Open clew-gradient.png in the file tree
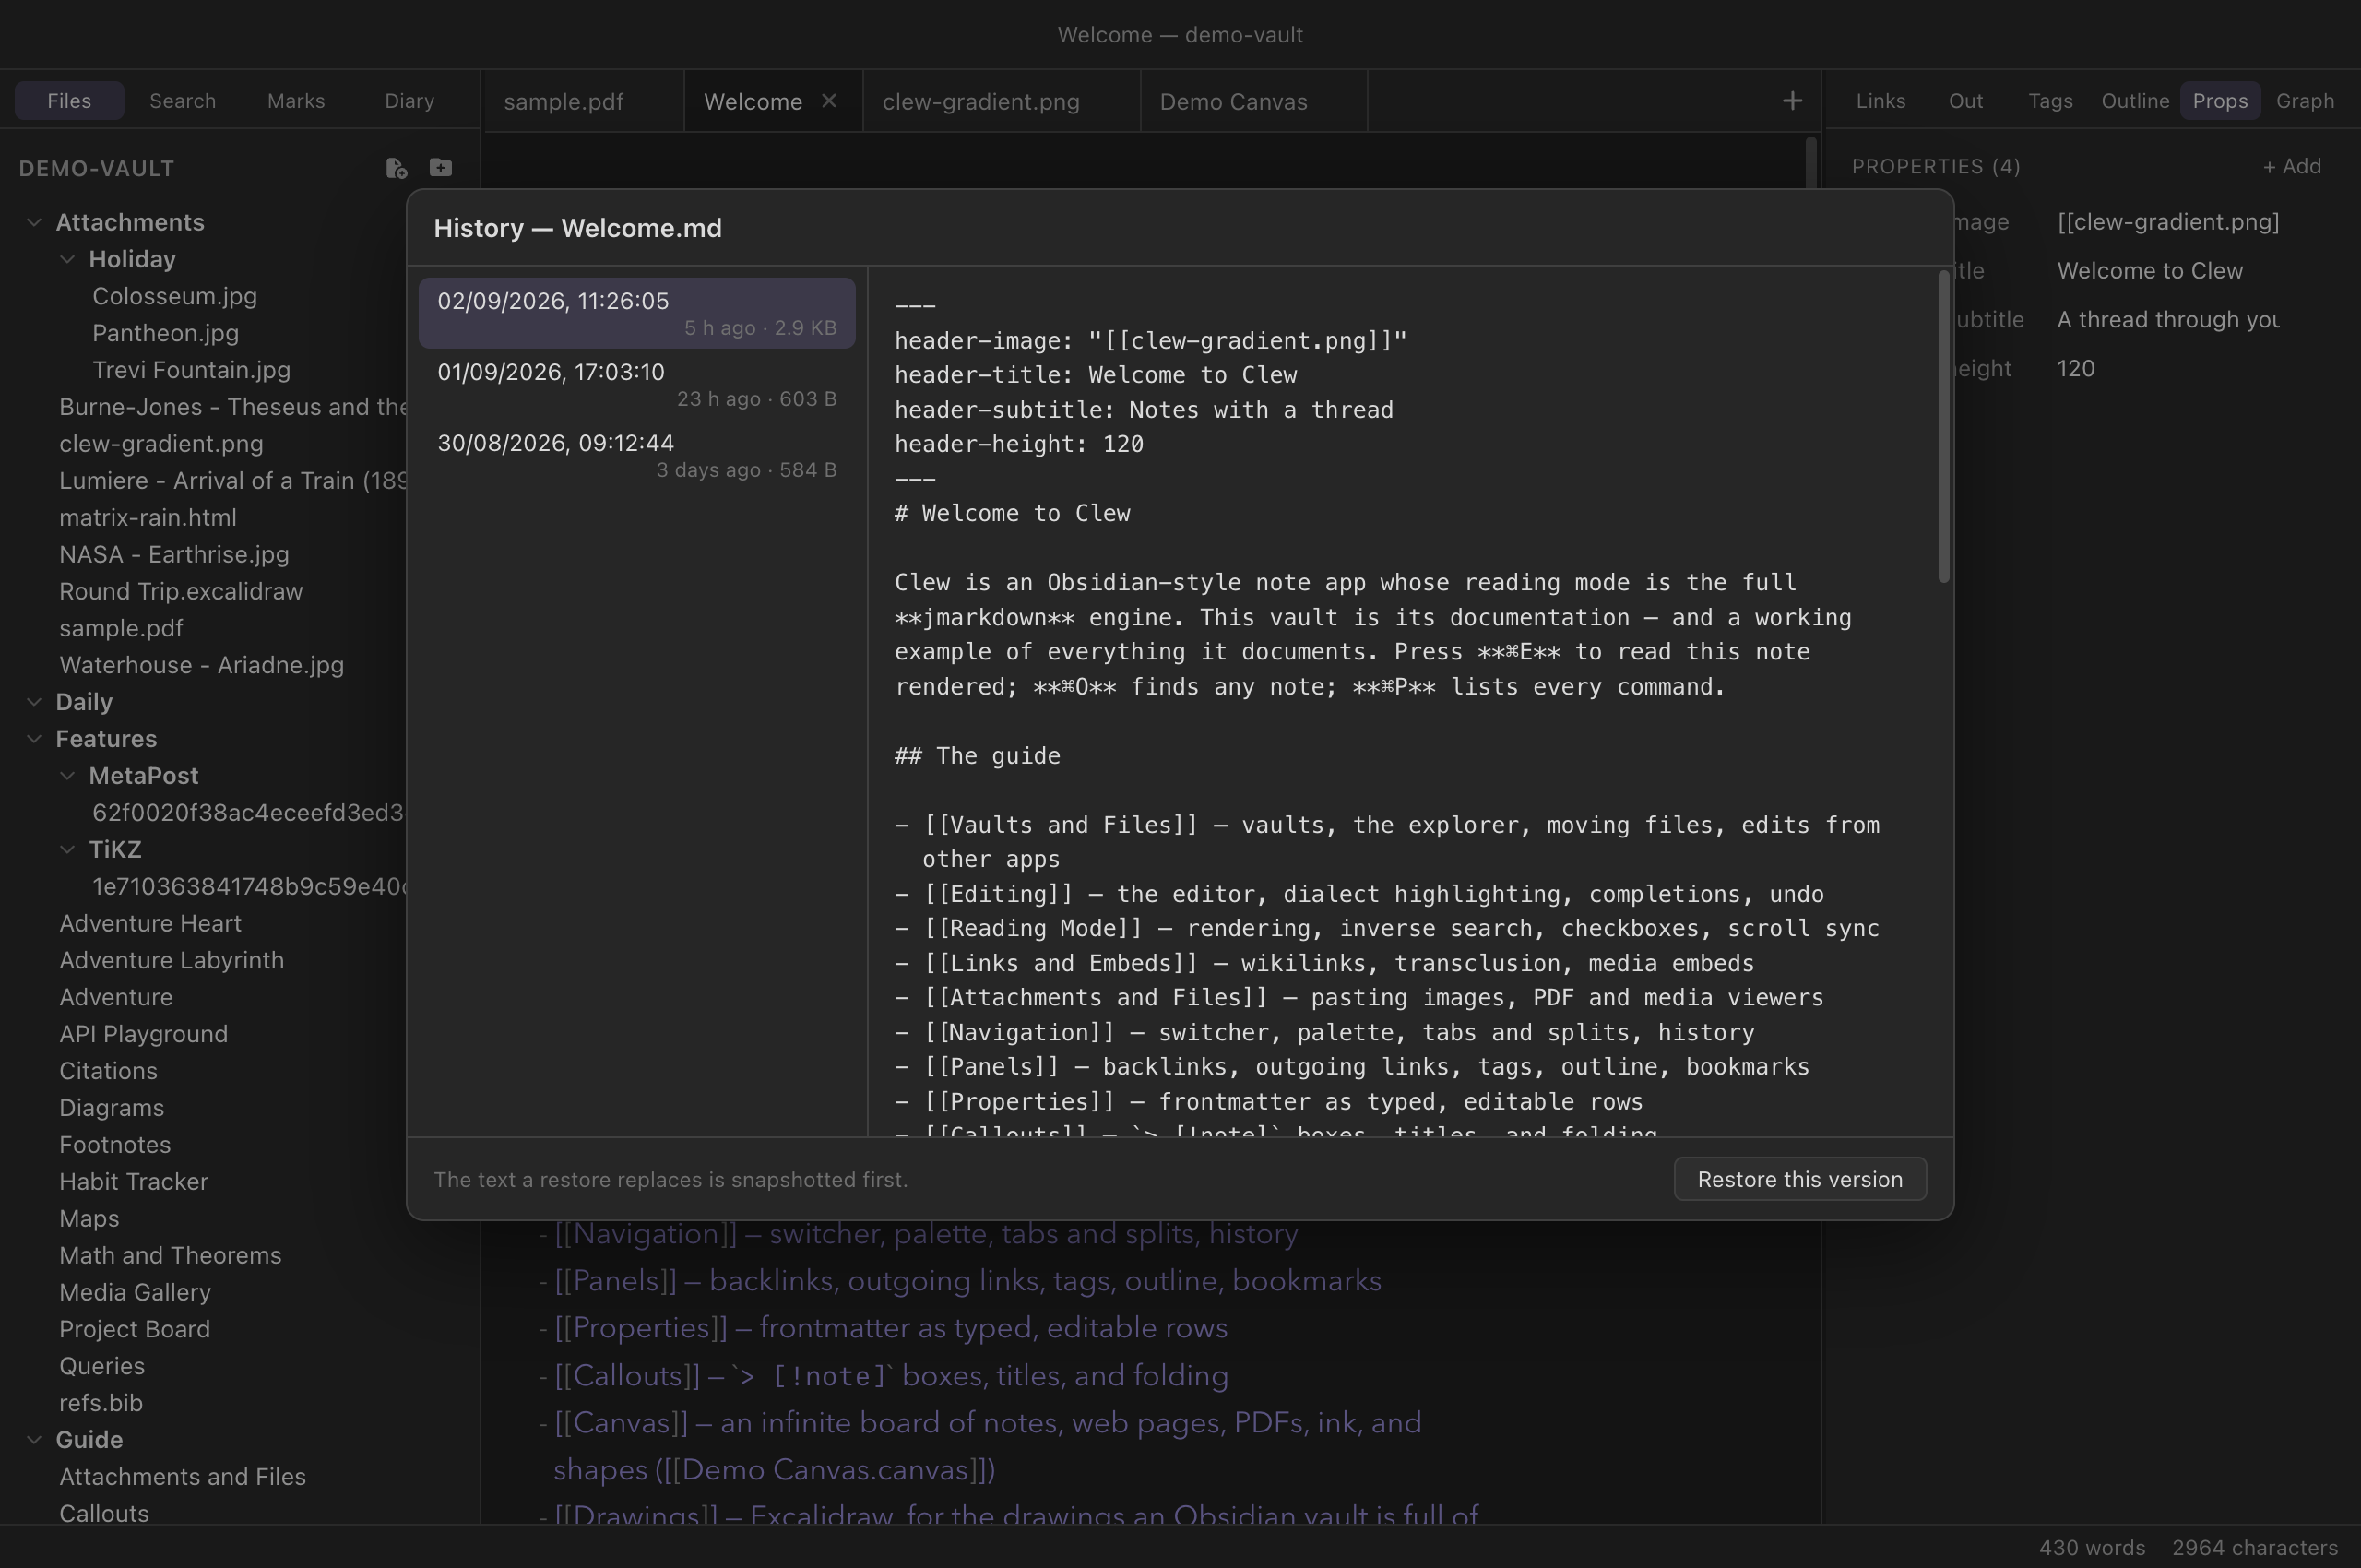Screen dimensions: 2361x1568 click(x=161, y=444)
